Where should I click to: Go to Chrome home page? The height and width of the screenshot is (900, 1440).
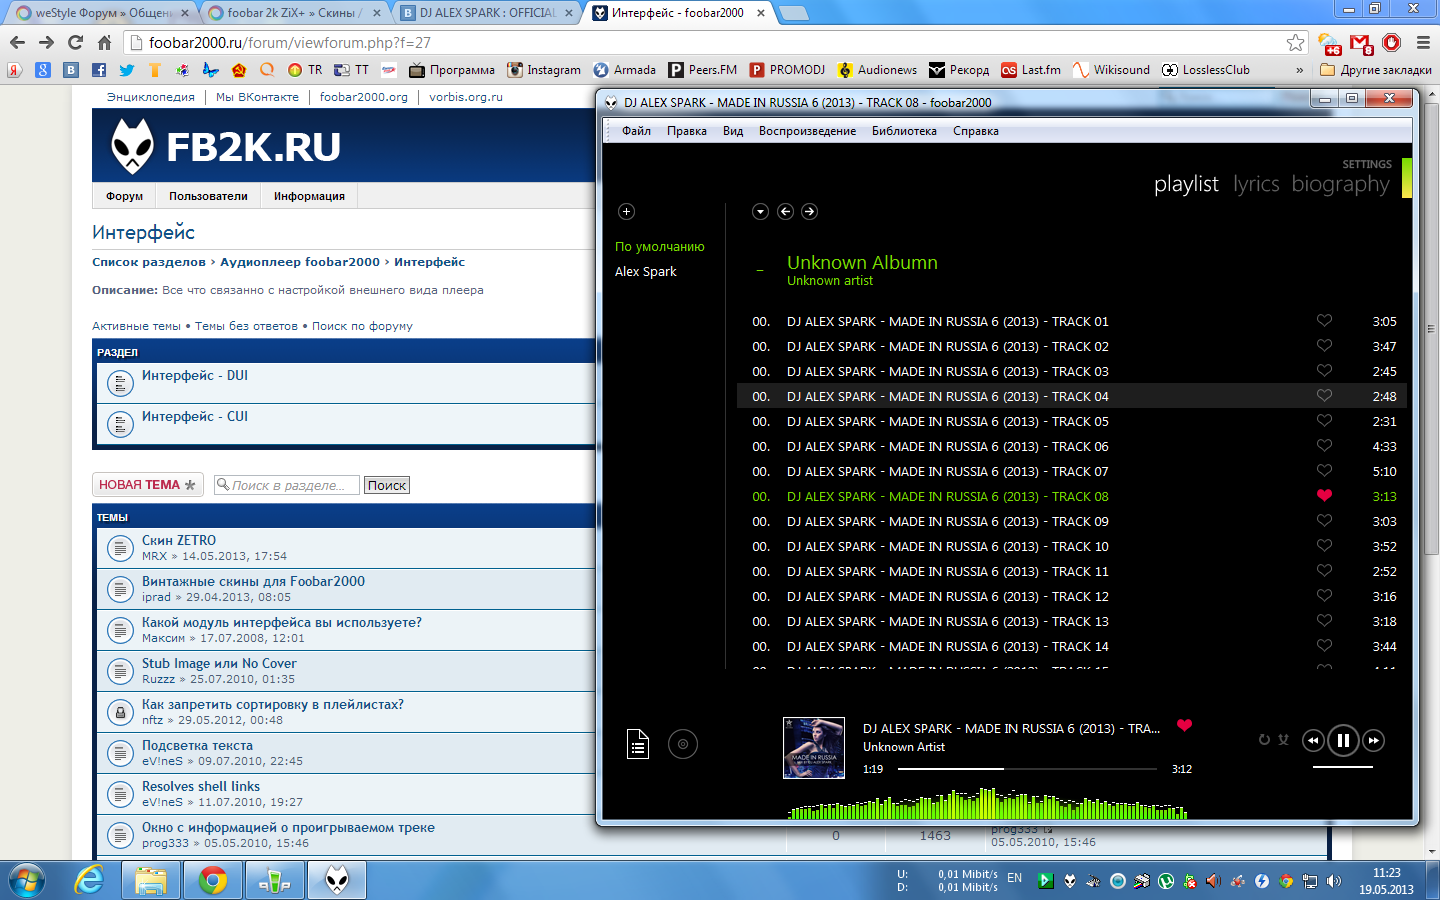(x=104, y=42)
